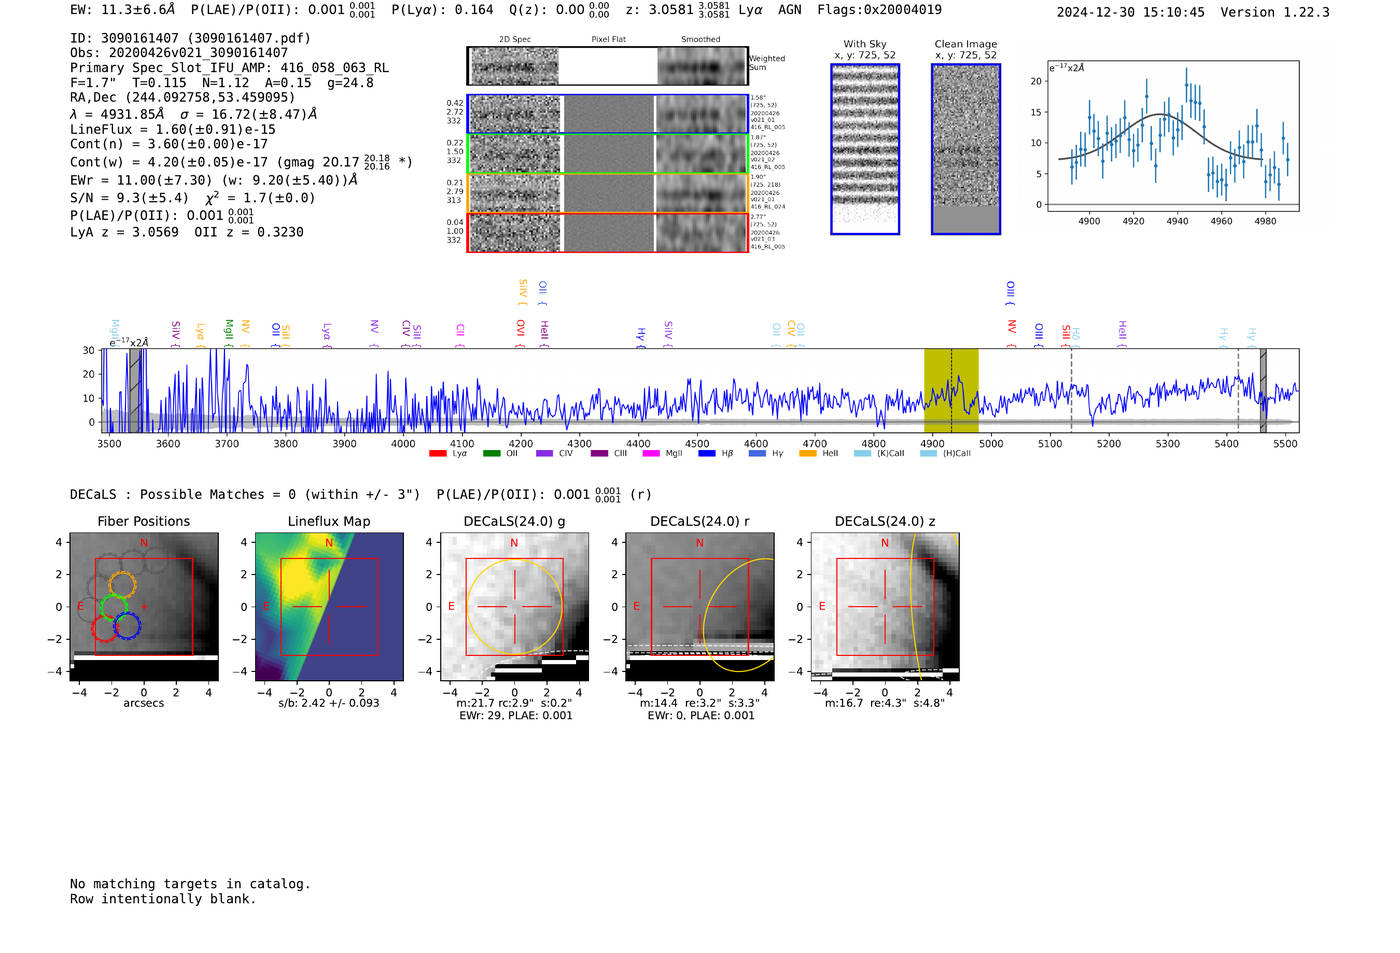Image resolution: width=1400 pixels, height=953 pixels.
Task: Click the "Version 1.22.3" text
Action: (x=1275, y=13)
